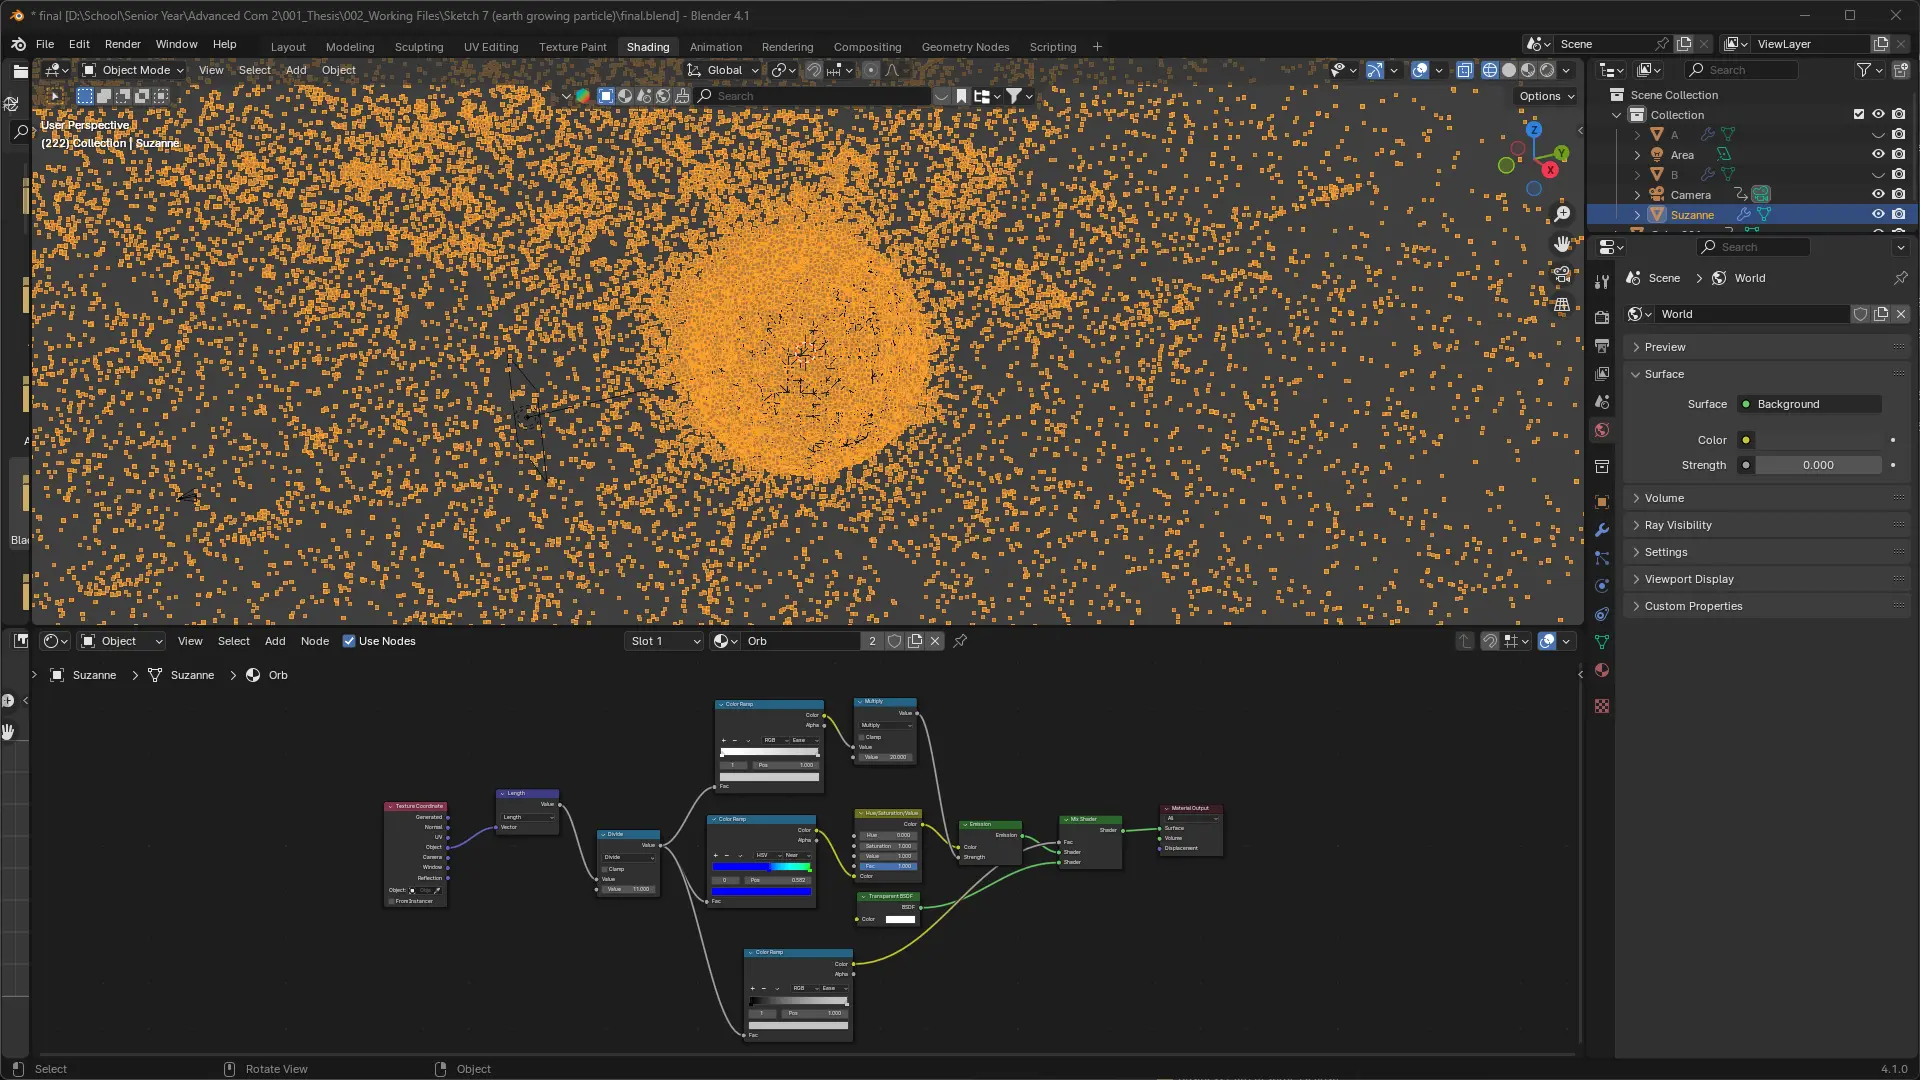1920x1080 pixels.
Task: Open the Object Mode dropdown
Action: 133,70
